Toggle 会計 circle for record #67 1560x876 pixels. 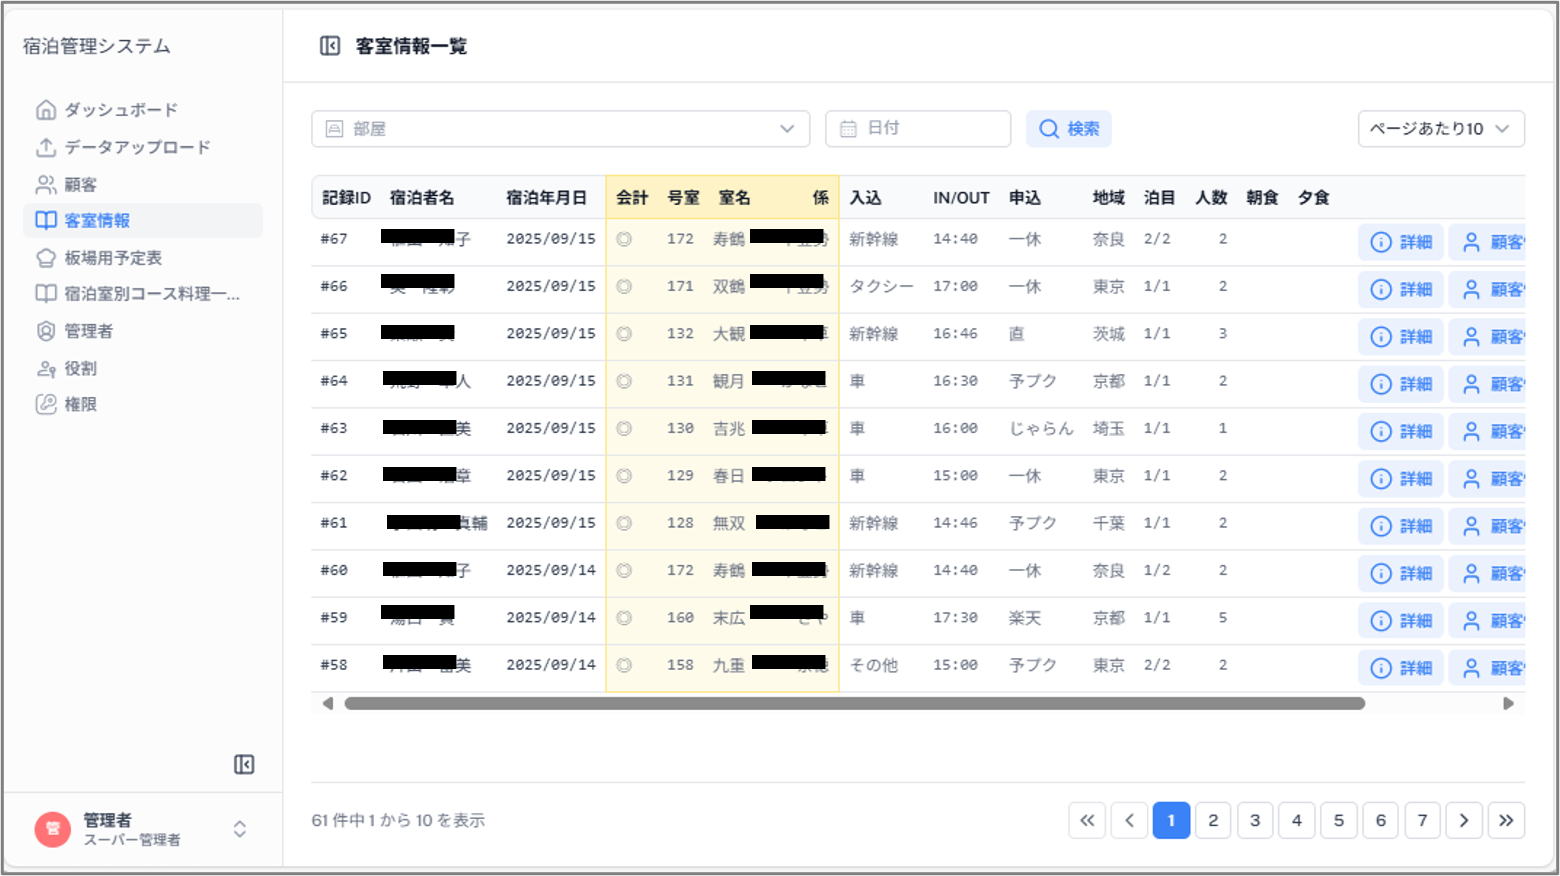coord(624,239)
